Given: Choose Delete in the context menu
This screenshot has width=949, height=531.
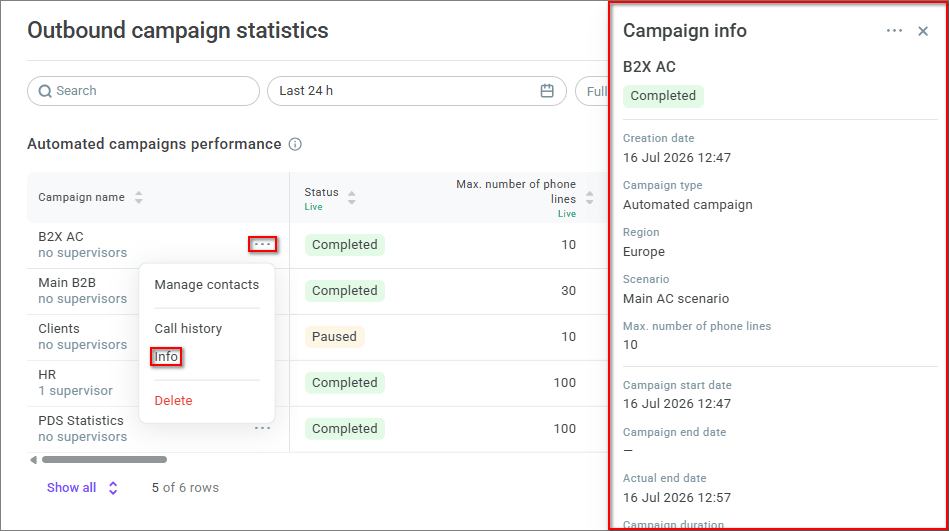Looking at the screenshot, I should (173, 400).
